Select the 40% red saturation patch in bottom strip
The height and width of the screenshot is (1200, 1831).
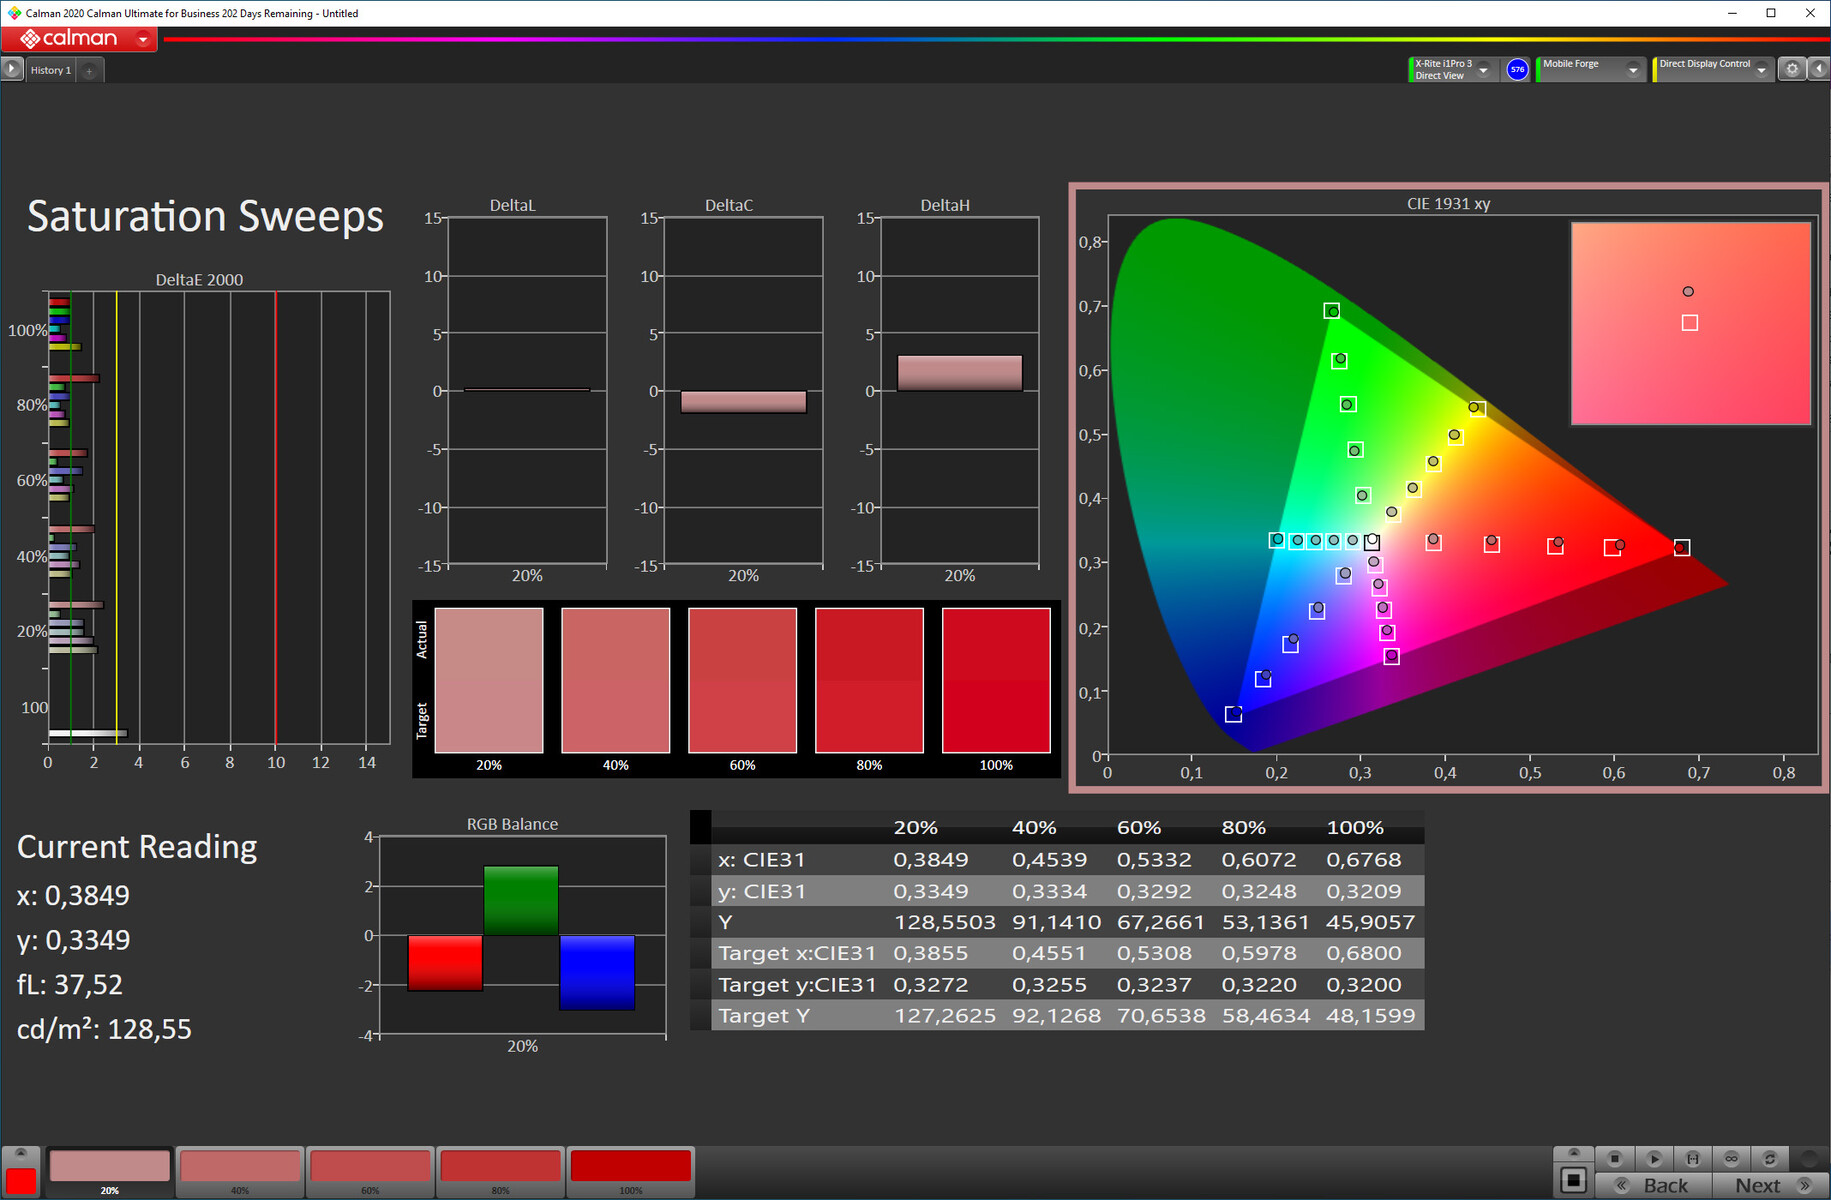pos(240,1172)
